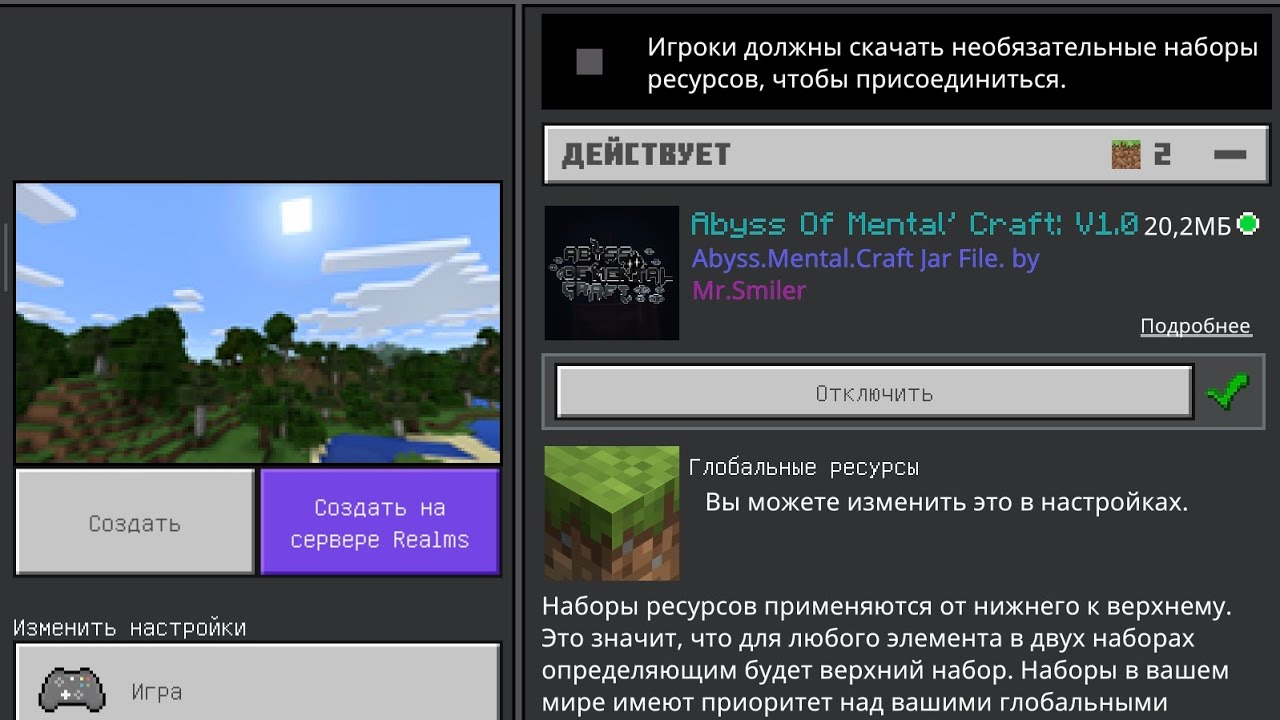This screenshot has width=1280, height=720.
Task: Click the Abyss.Mental.Craft Jar File. by description line
Action: click(x=866, y=258)
